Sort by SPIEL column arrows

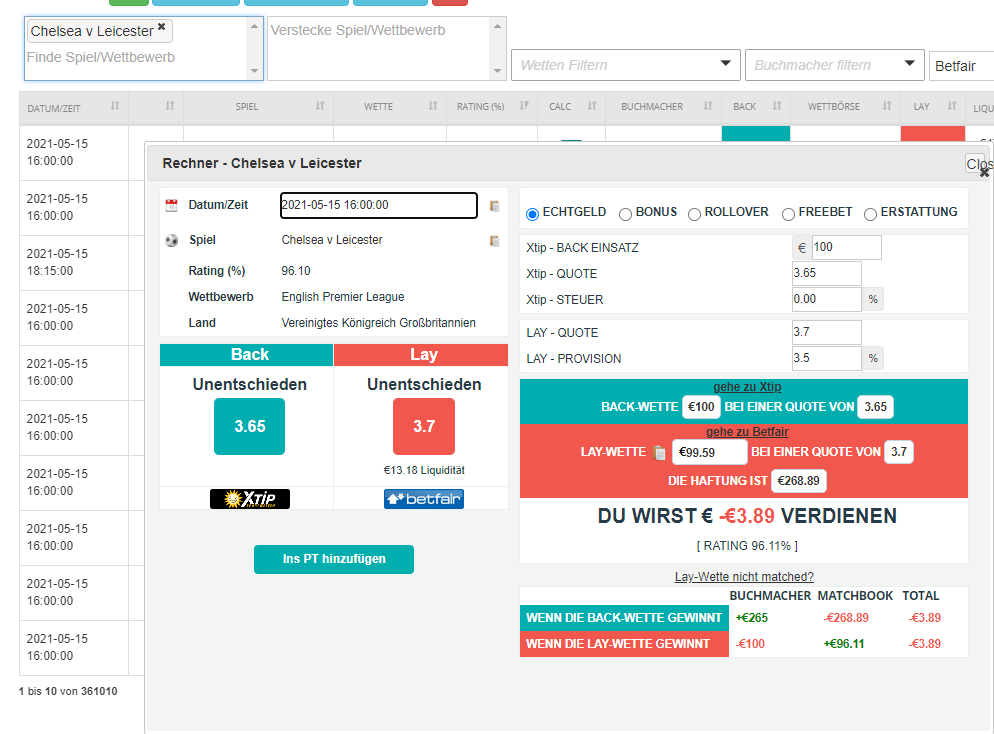(x=320, y=106)
